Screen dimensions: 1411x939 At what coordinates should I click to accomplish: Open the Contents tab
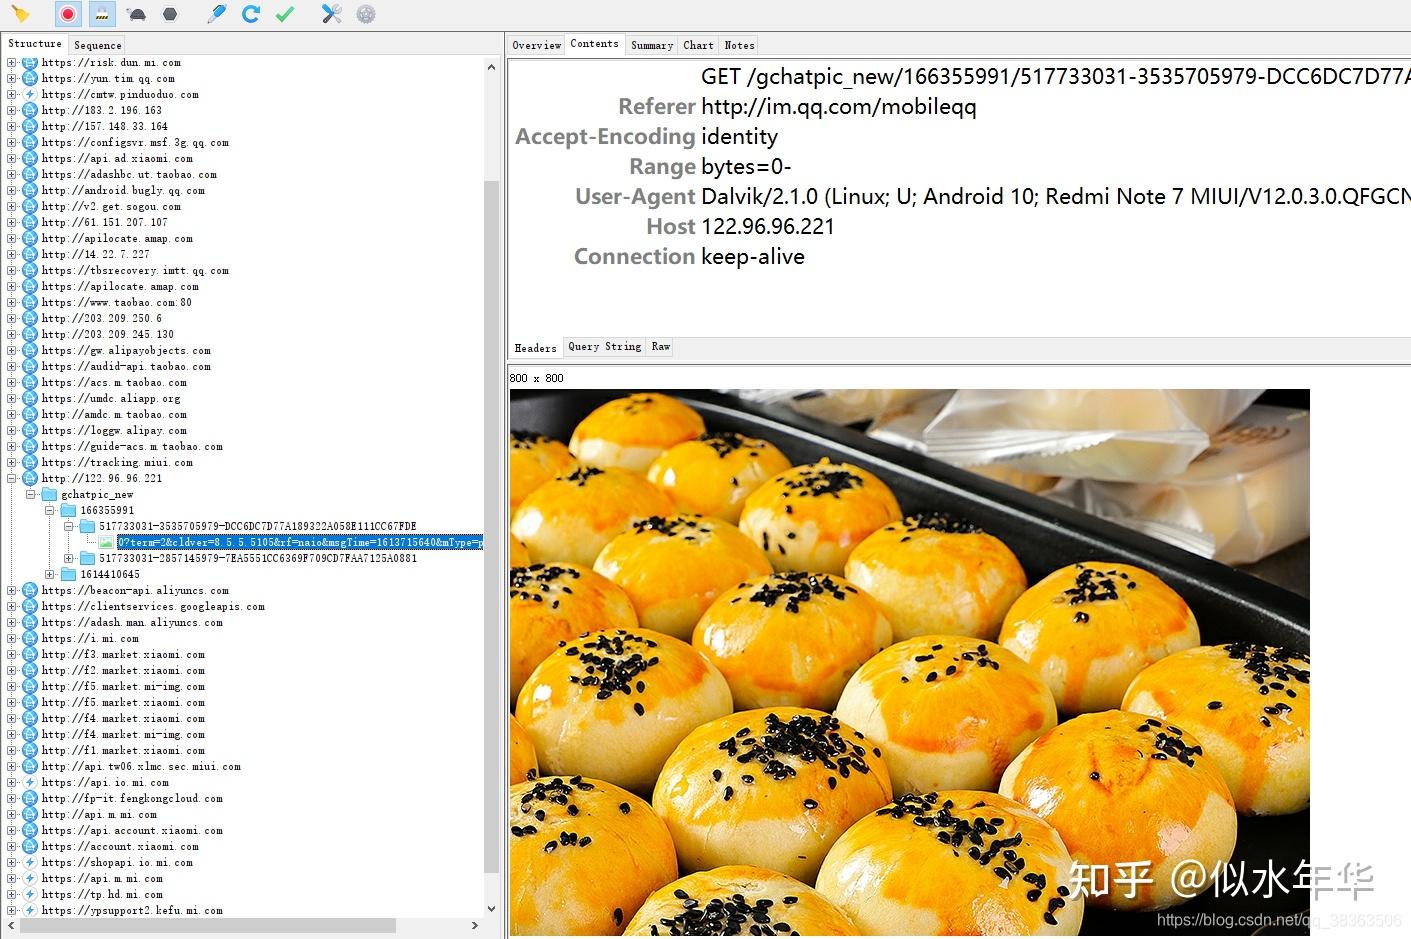tap(595, 44)
